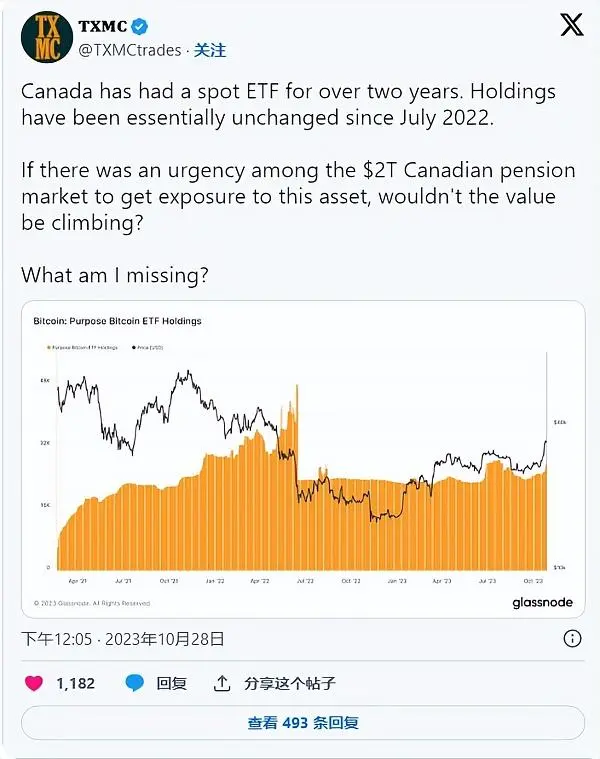Click the share arrow icon

pos(222,684)
